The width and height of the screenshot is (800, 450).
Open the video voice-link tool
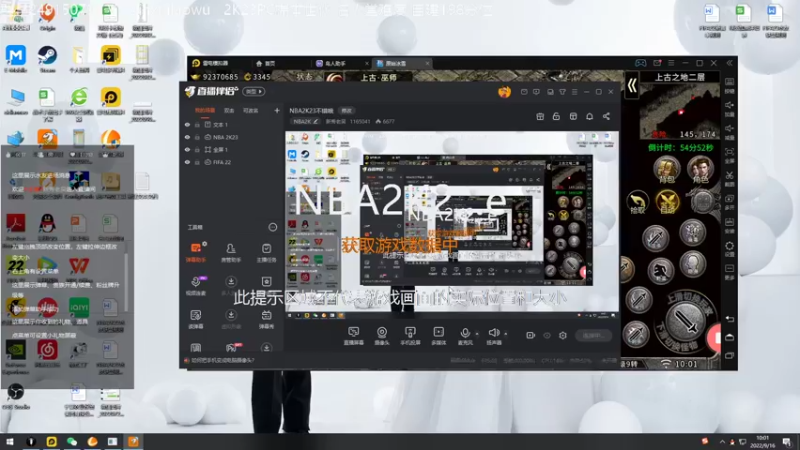[x=196, y=286]
